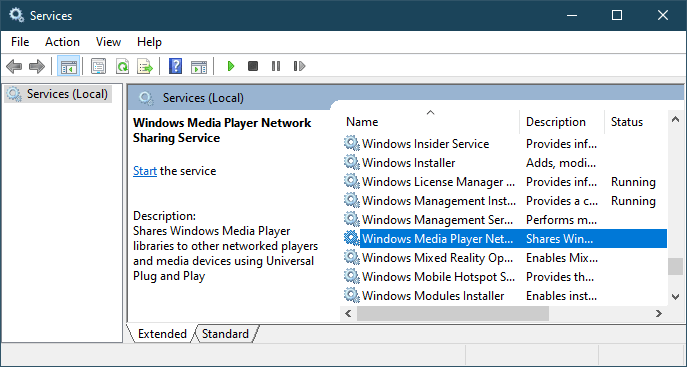Screen dimensions: 687x367
Task: Click gear icon in Services (Local) header
Action: 146,98
